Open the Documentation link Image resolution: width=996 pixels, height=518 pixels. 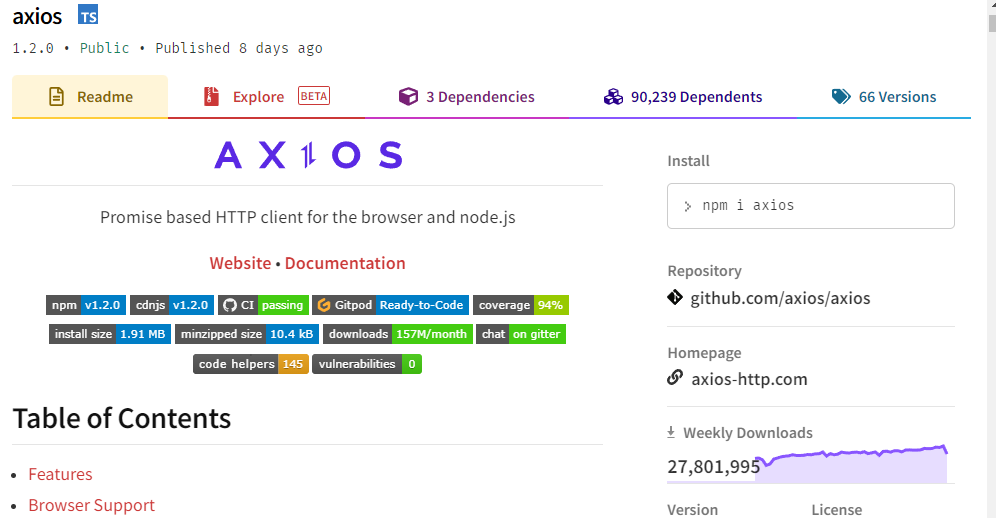pyautogui.click(x=345, y=263)
